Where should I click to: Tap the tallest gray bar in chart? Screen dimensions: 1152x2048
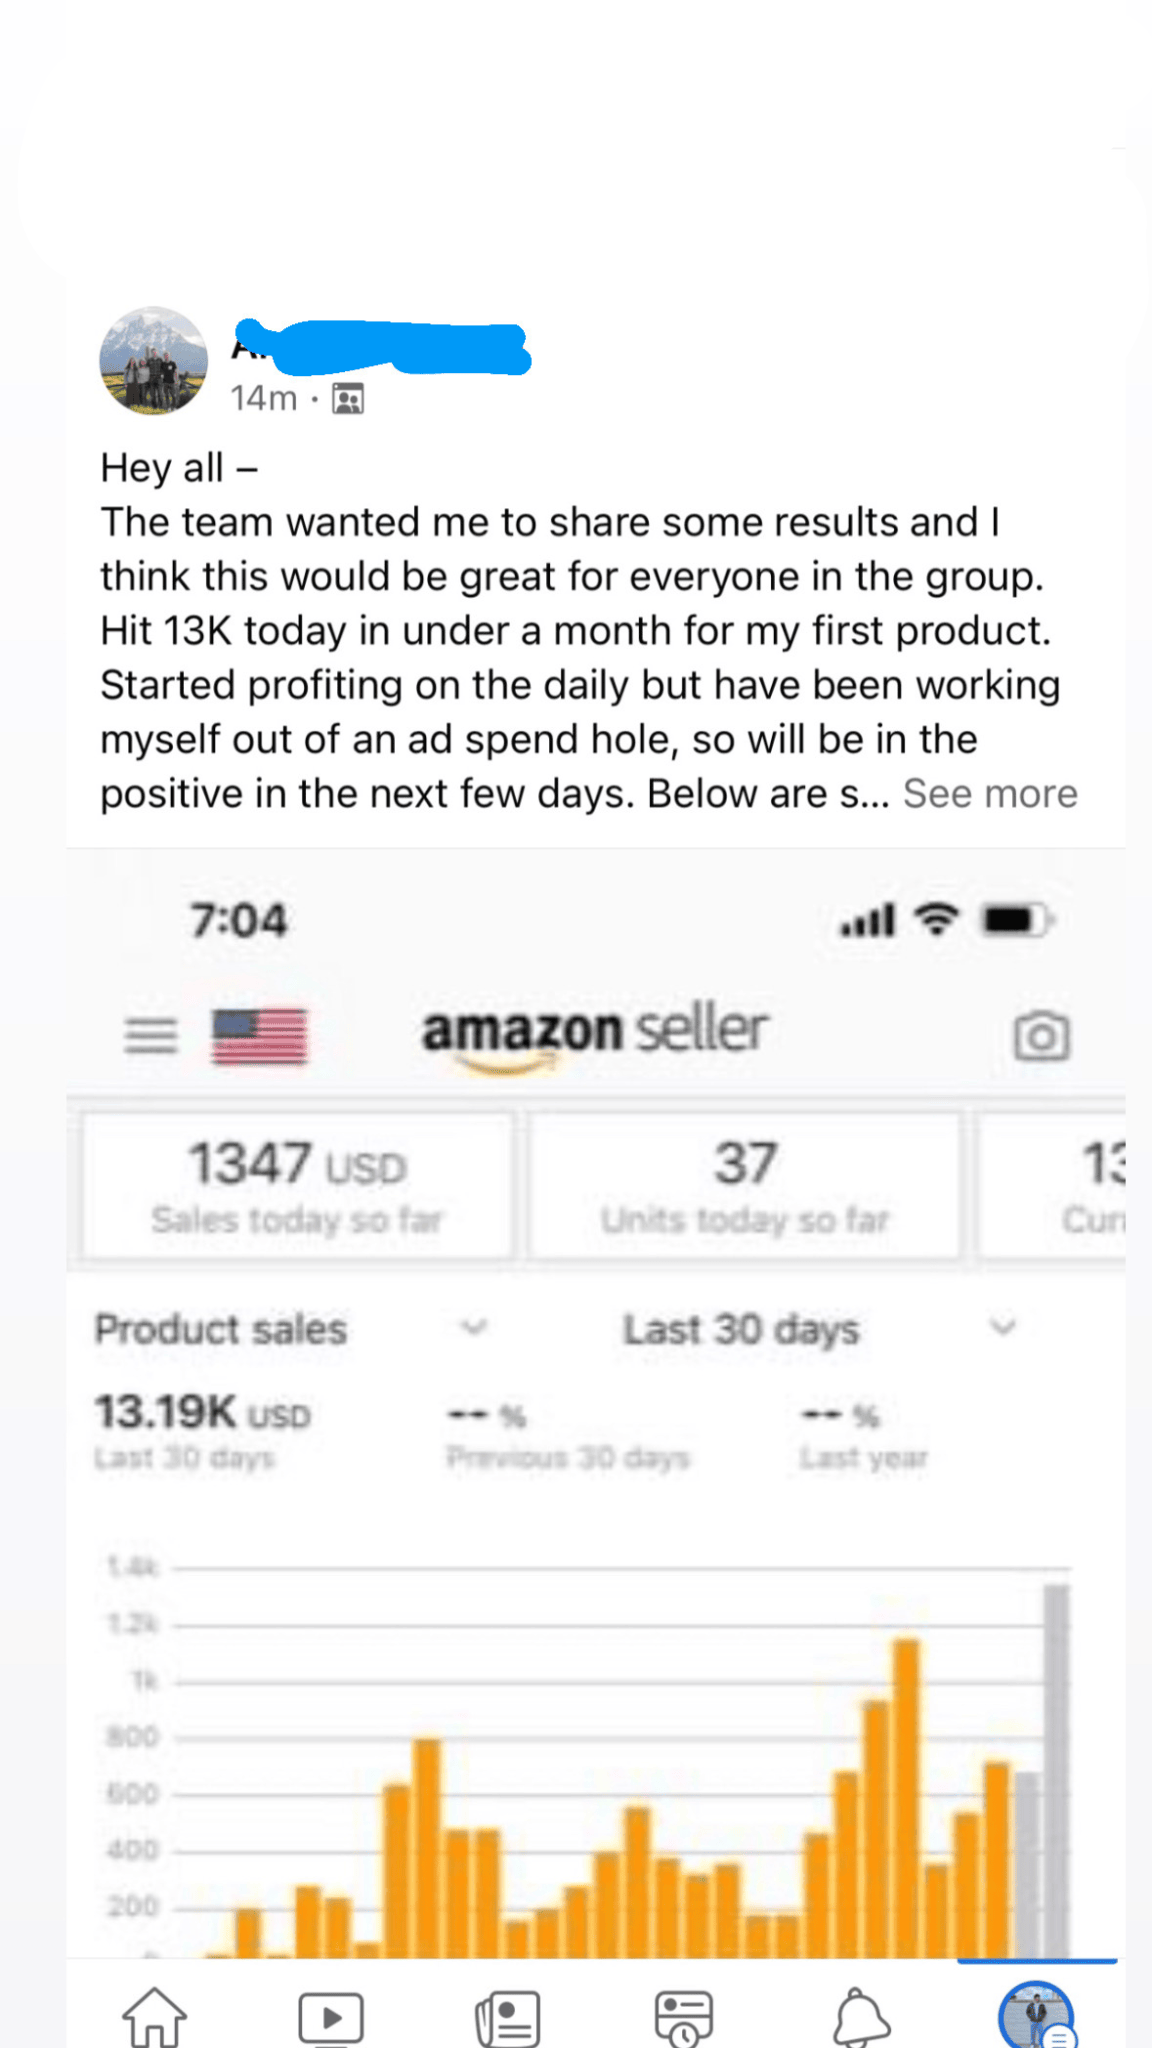pos(1056,1770)
